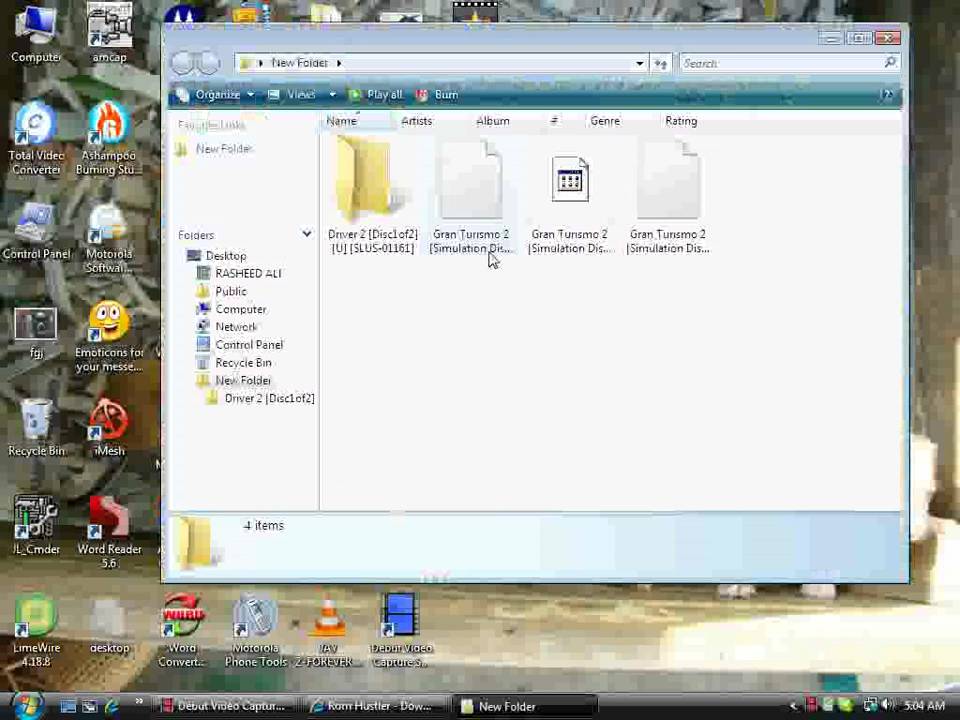Viewport: 960px width, 720px height.
Task: Collapse the Folders pane chevron
Action: pyautogui.click(x=306, y=234)
